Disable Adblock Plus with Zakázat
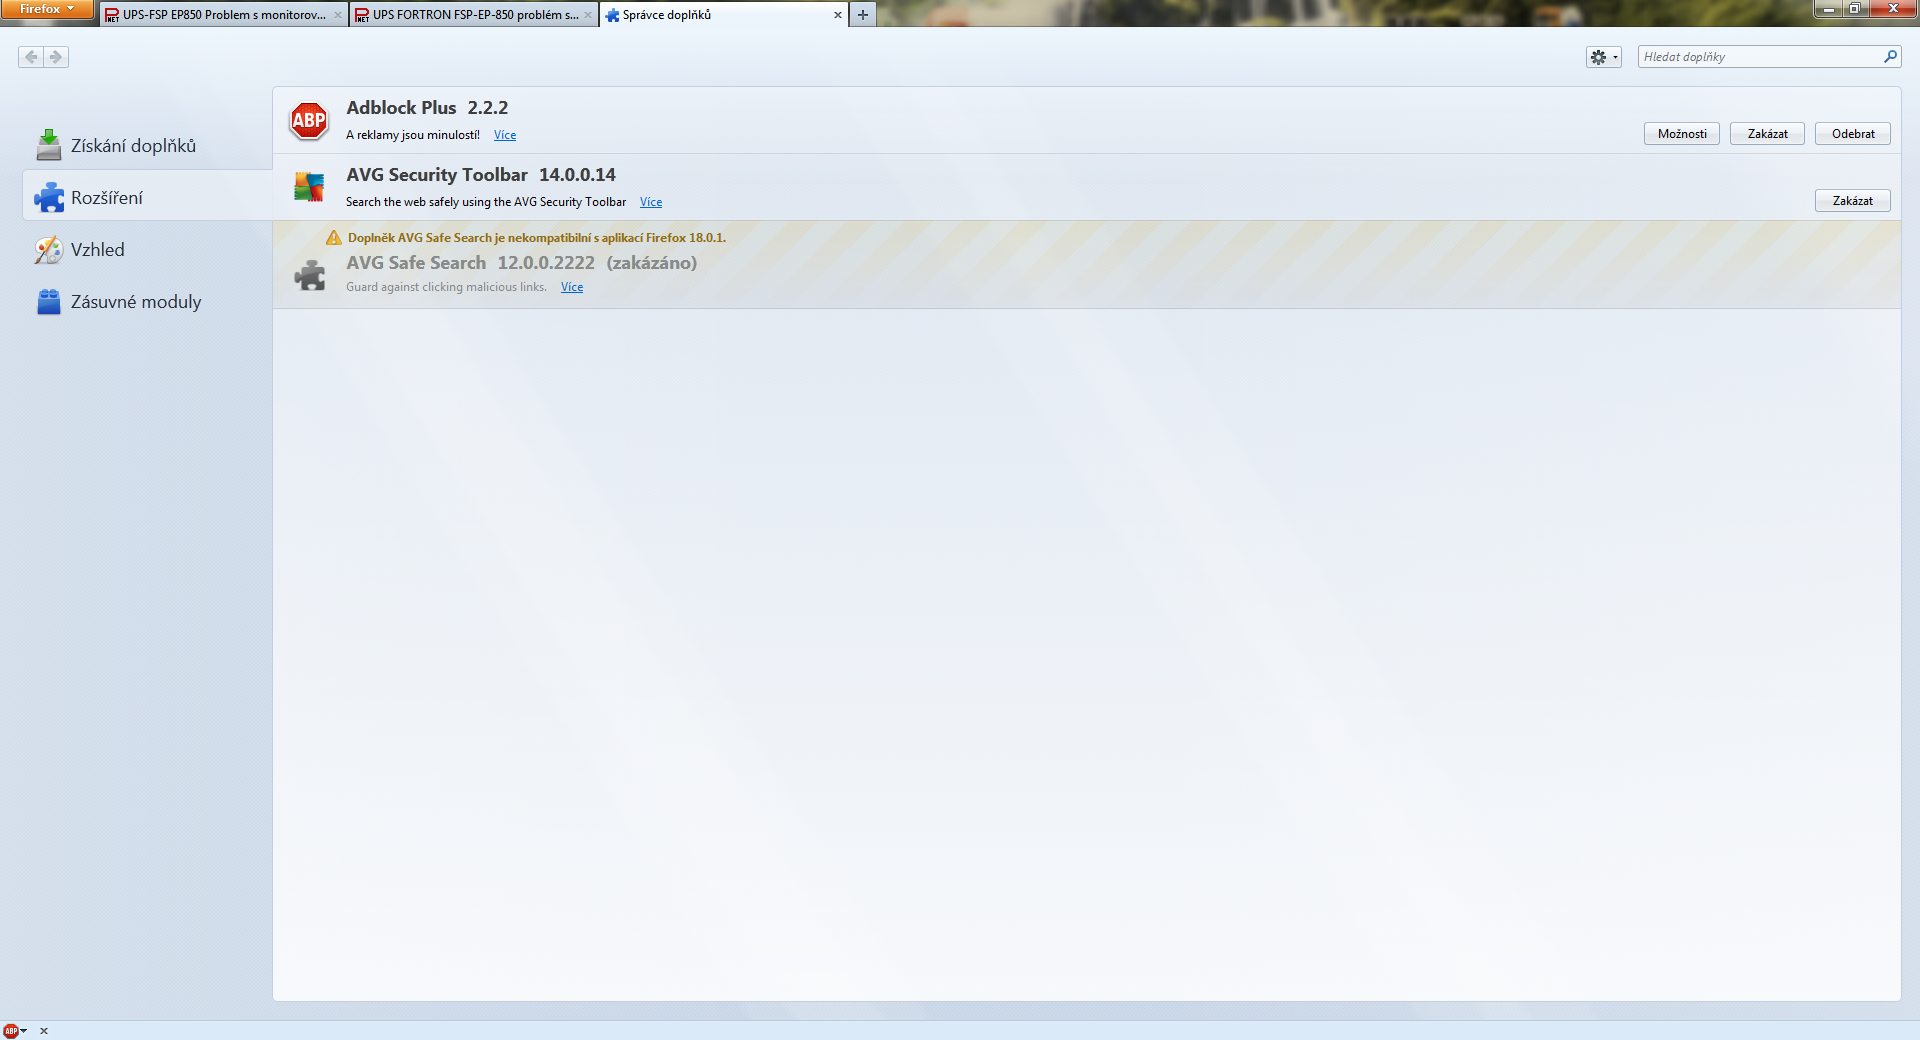Viewport: 1920px width, 1040px height. (1767, 134)
